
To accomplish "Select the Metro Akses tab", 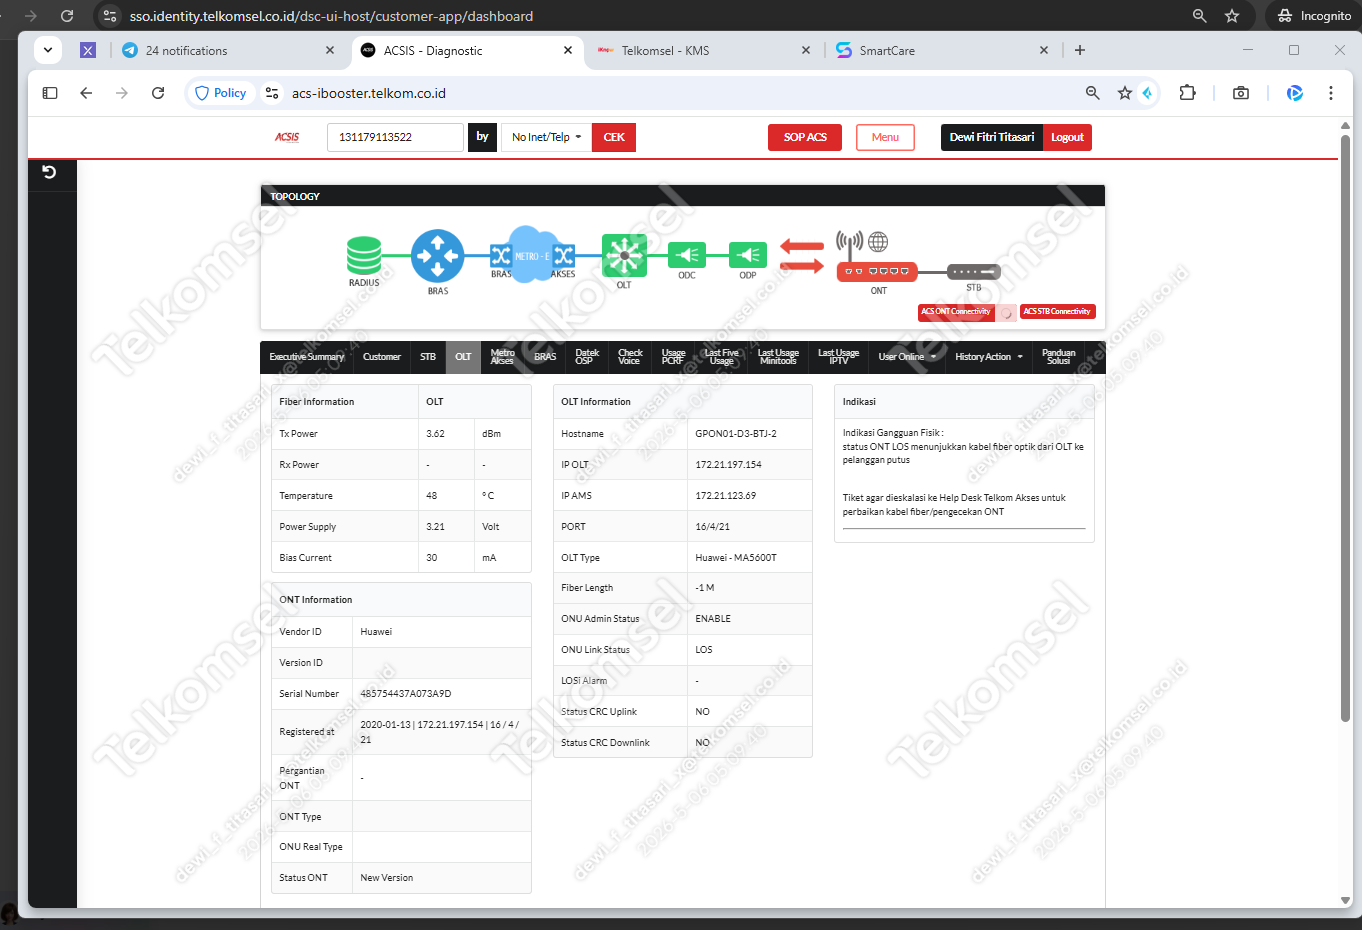I will coord(503,357).
